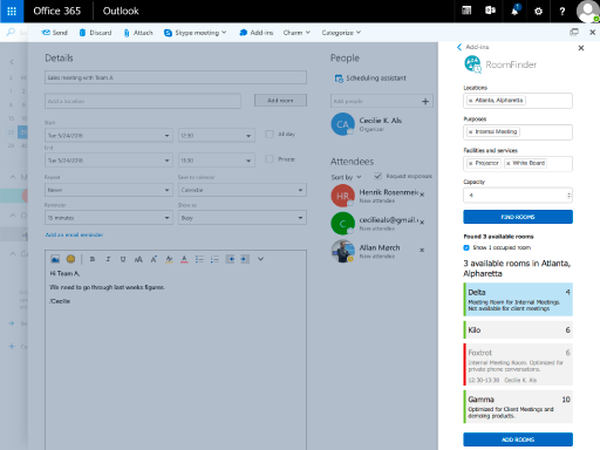Open the Skype meeting dropdown
Viewport: 600px width, 450px height.
pos(195,33)
